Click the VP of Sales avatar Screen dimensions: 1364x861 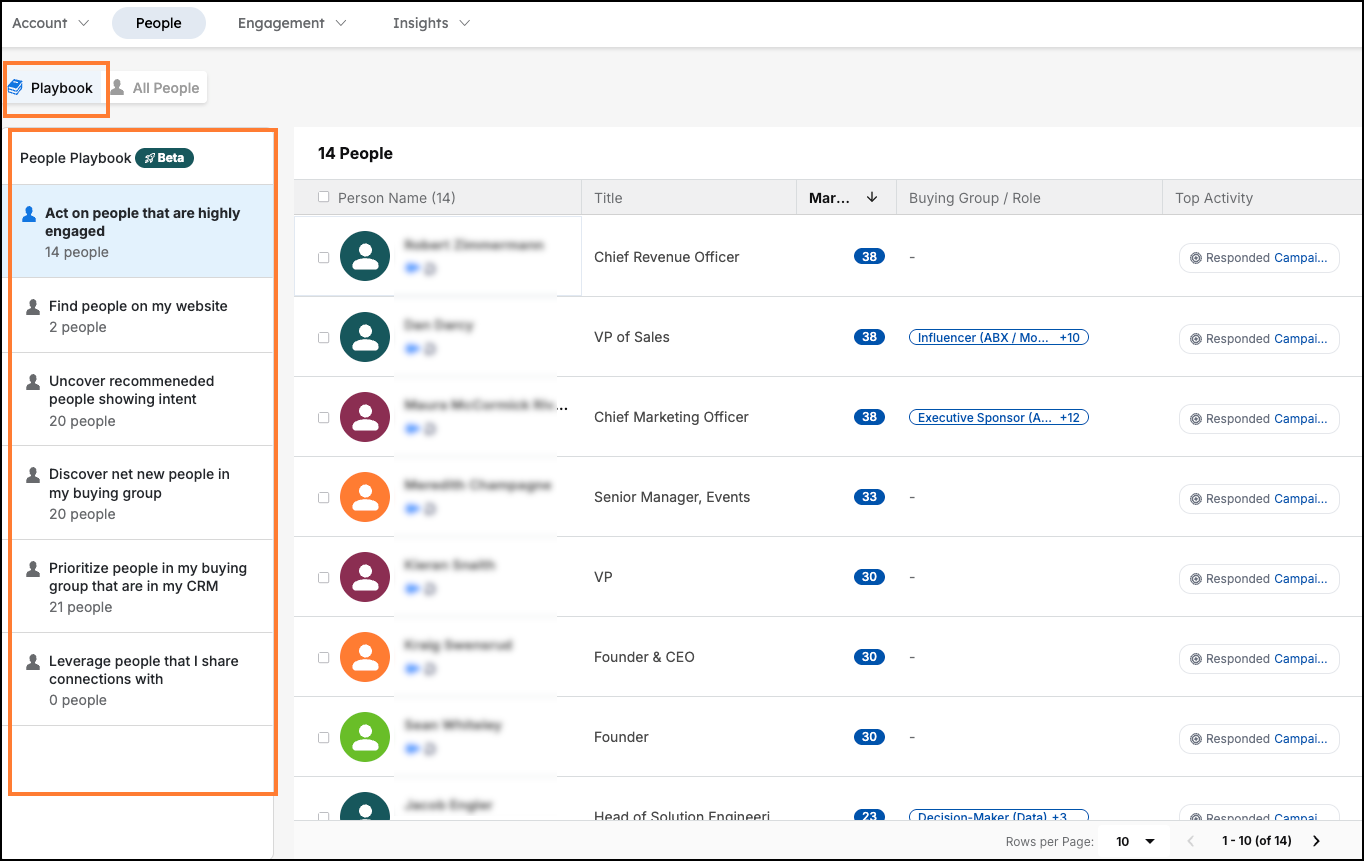(x=365, y=337)
